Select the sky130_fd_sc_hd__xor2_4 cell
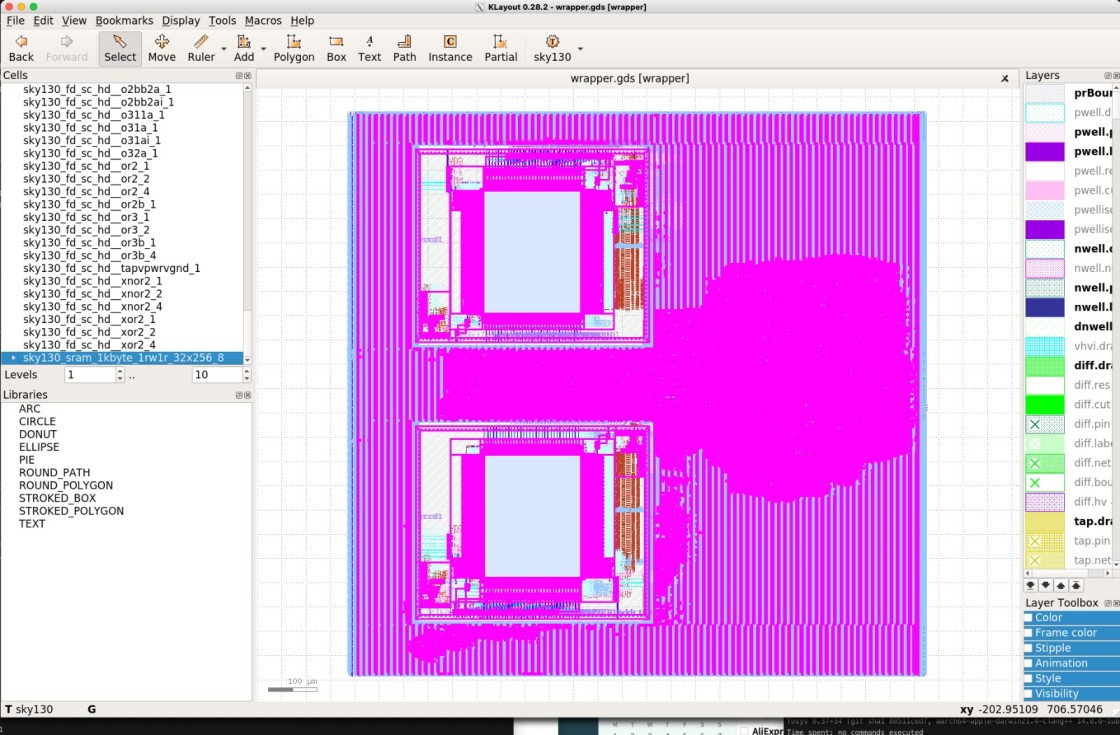 (89, 345)
